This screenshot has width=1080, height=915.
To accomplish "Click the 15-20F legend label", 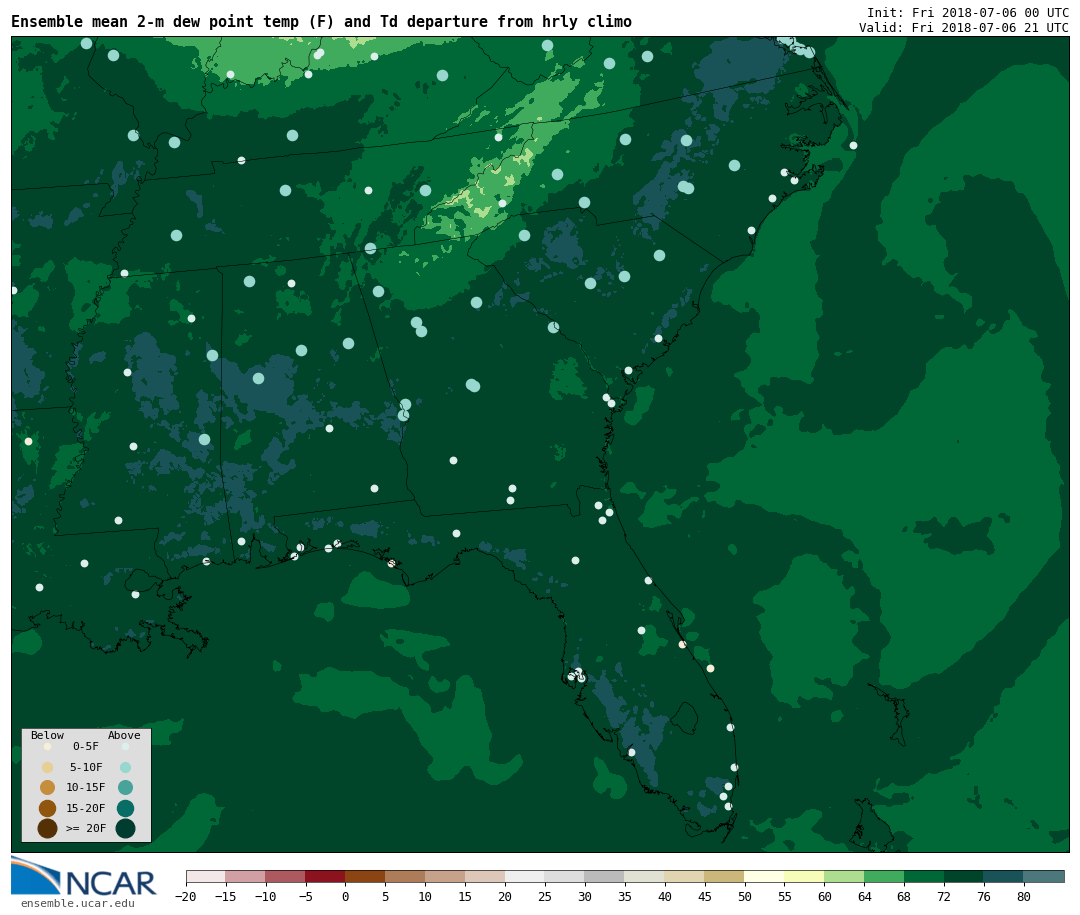I will pos(86,808).
